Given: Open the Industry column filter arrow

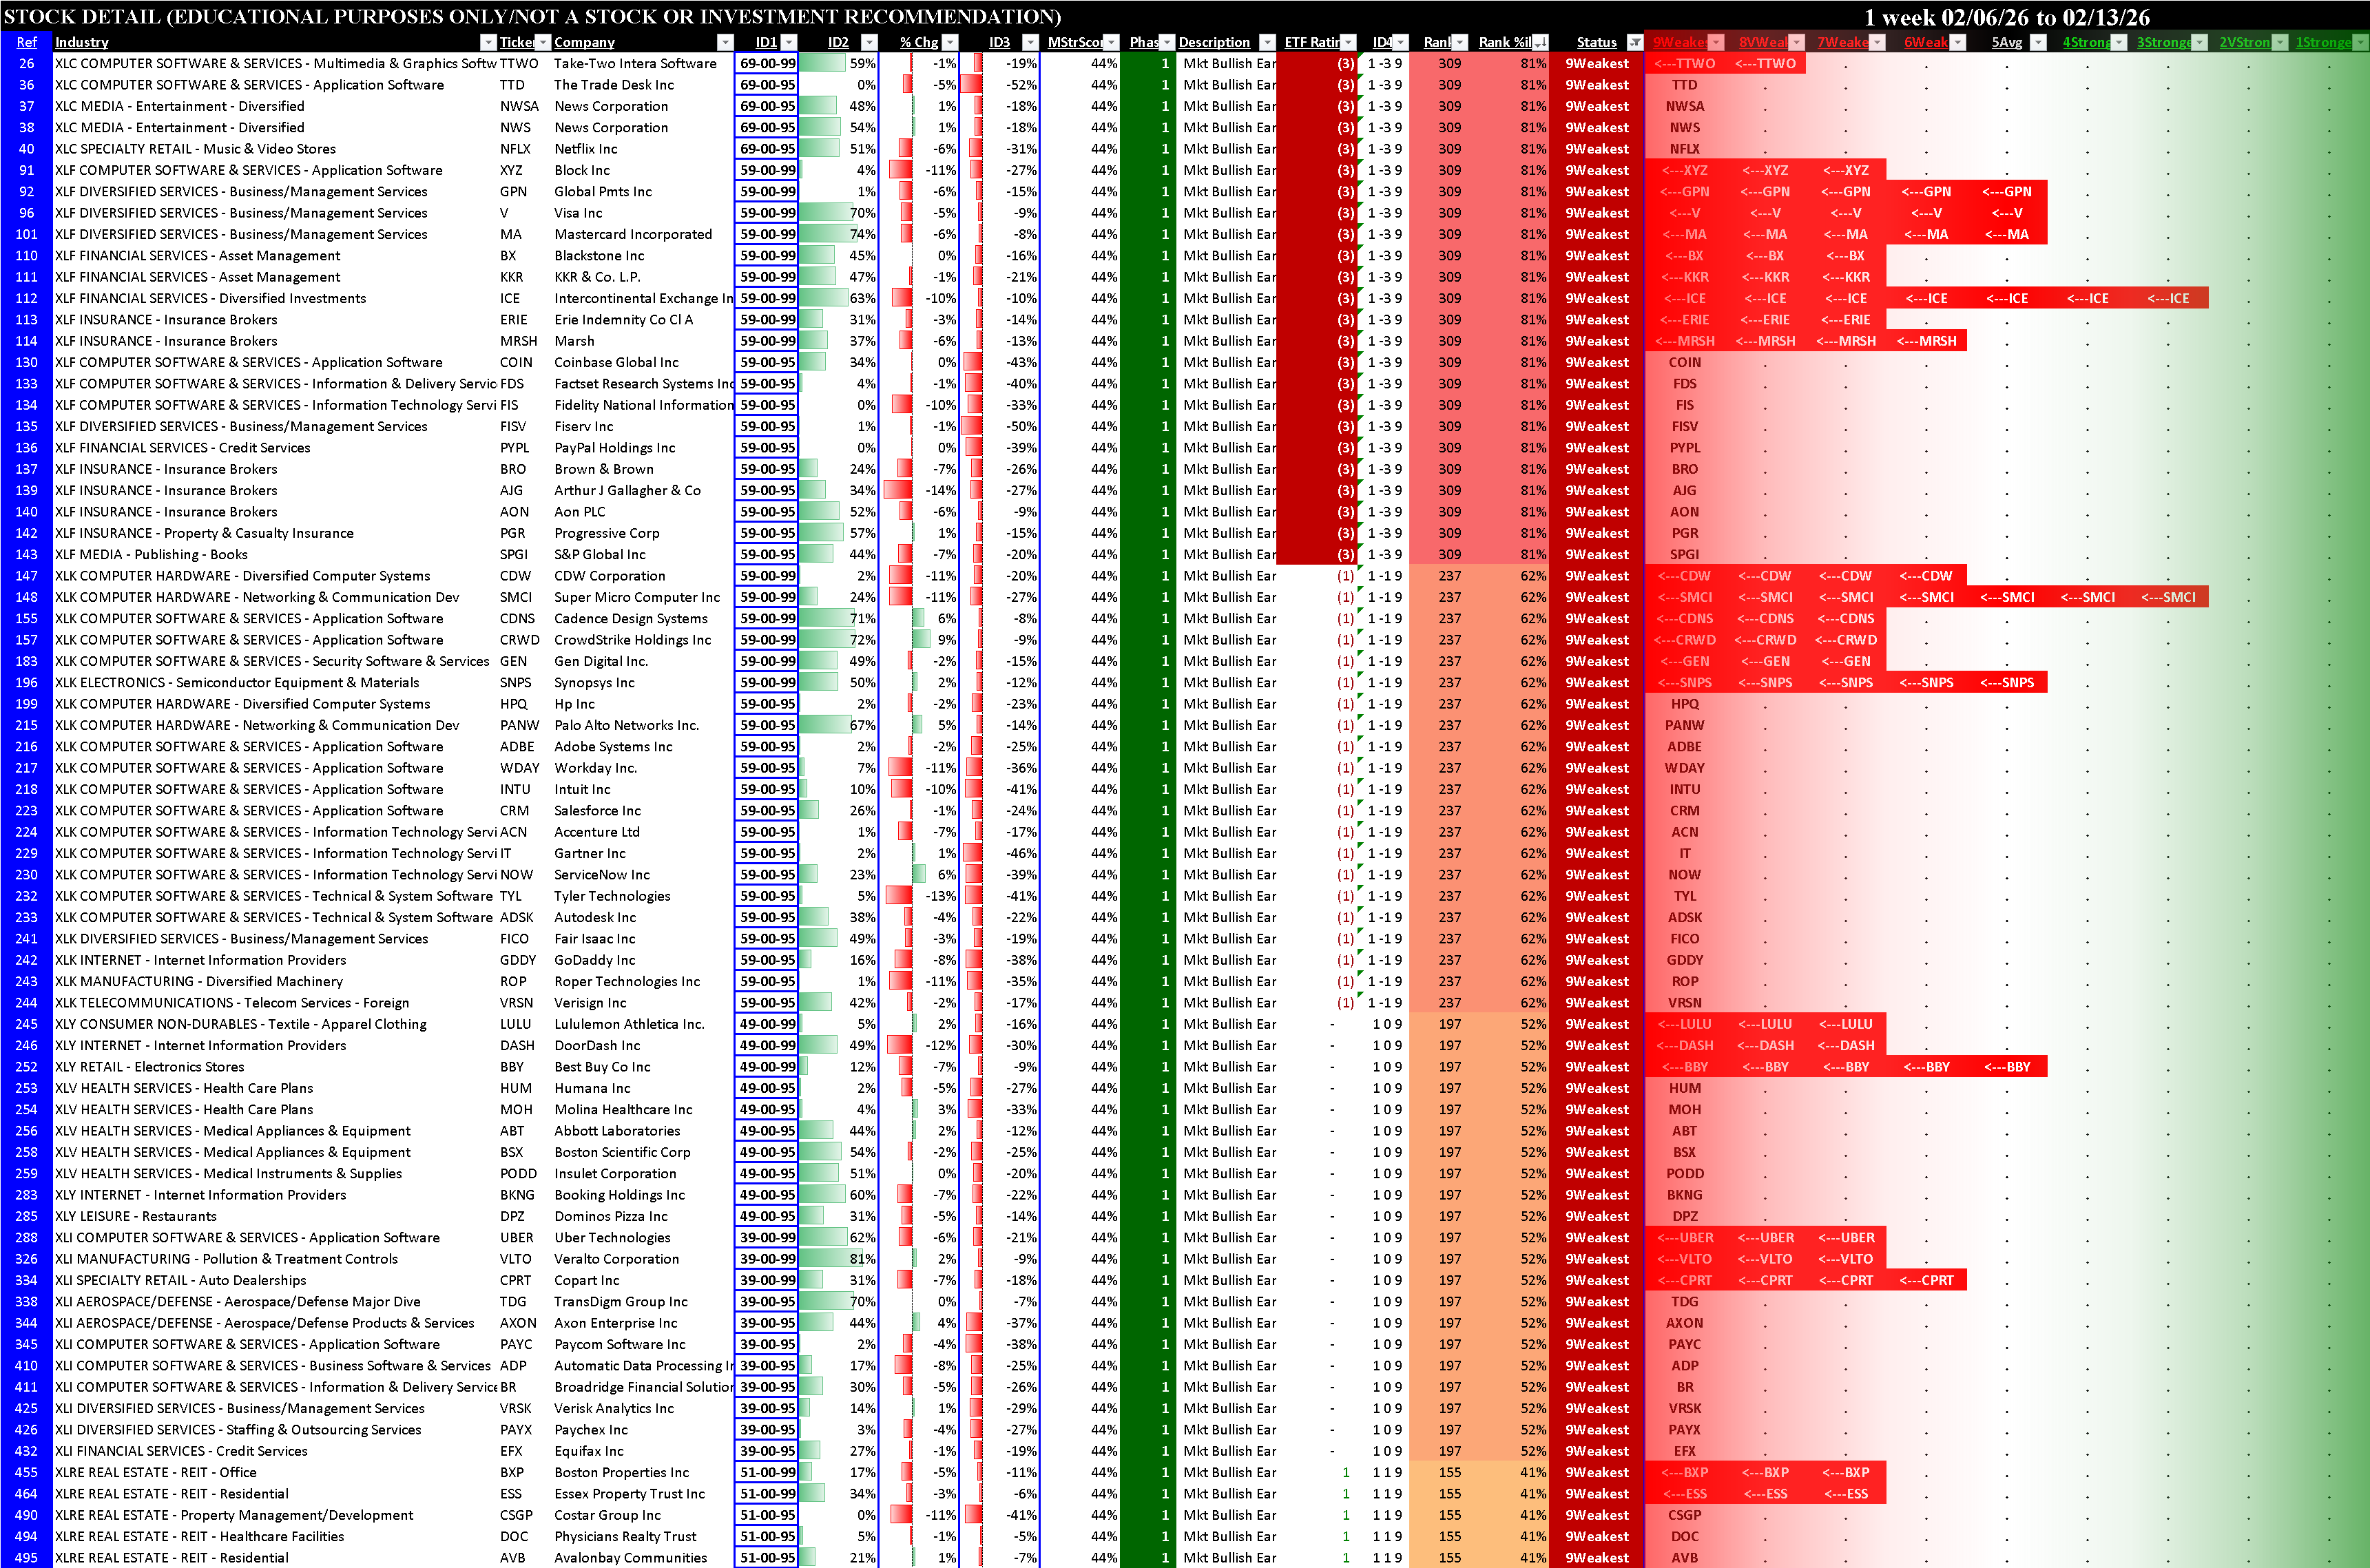Looking at the screenshot, I should coord(488,42).
